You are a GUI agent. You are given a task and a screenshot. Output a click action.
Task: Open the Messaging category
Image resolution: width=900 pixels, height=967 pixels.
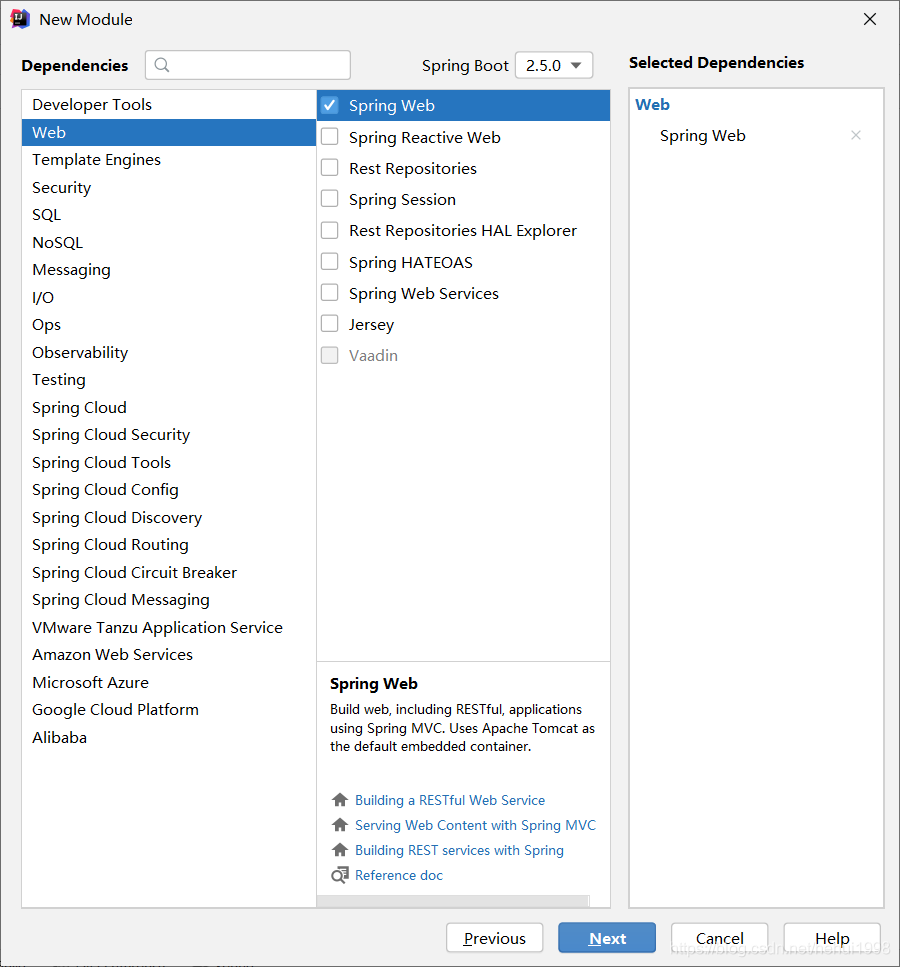(x=168, y=270)
